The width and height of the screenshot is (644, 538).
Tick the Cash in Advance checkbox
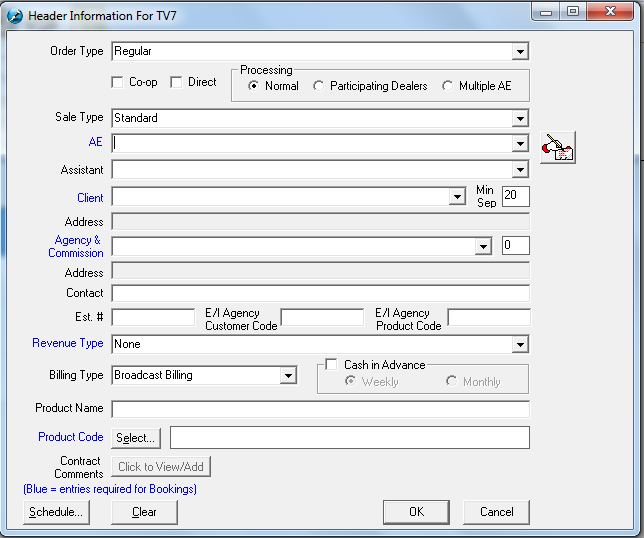pos(332,365)
